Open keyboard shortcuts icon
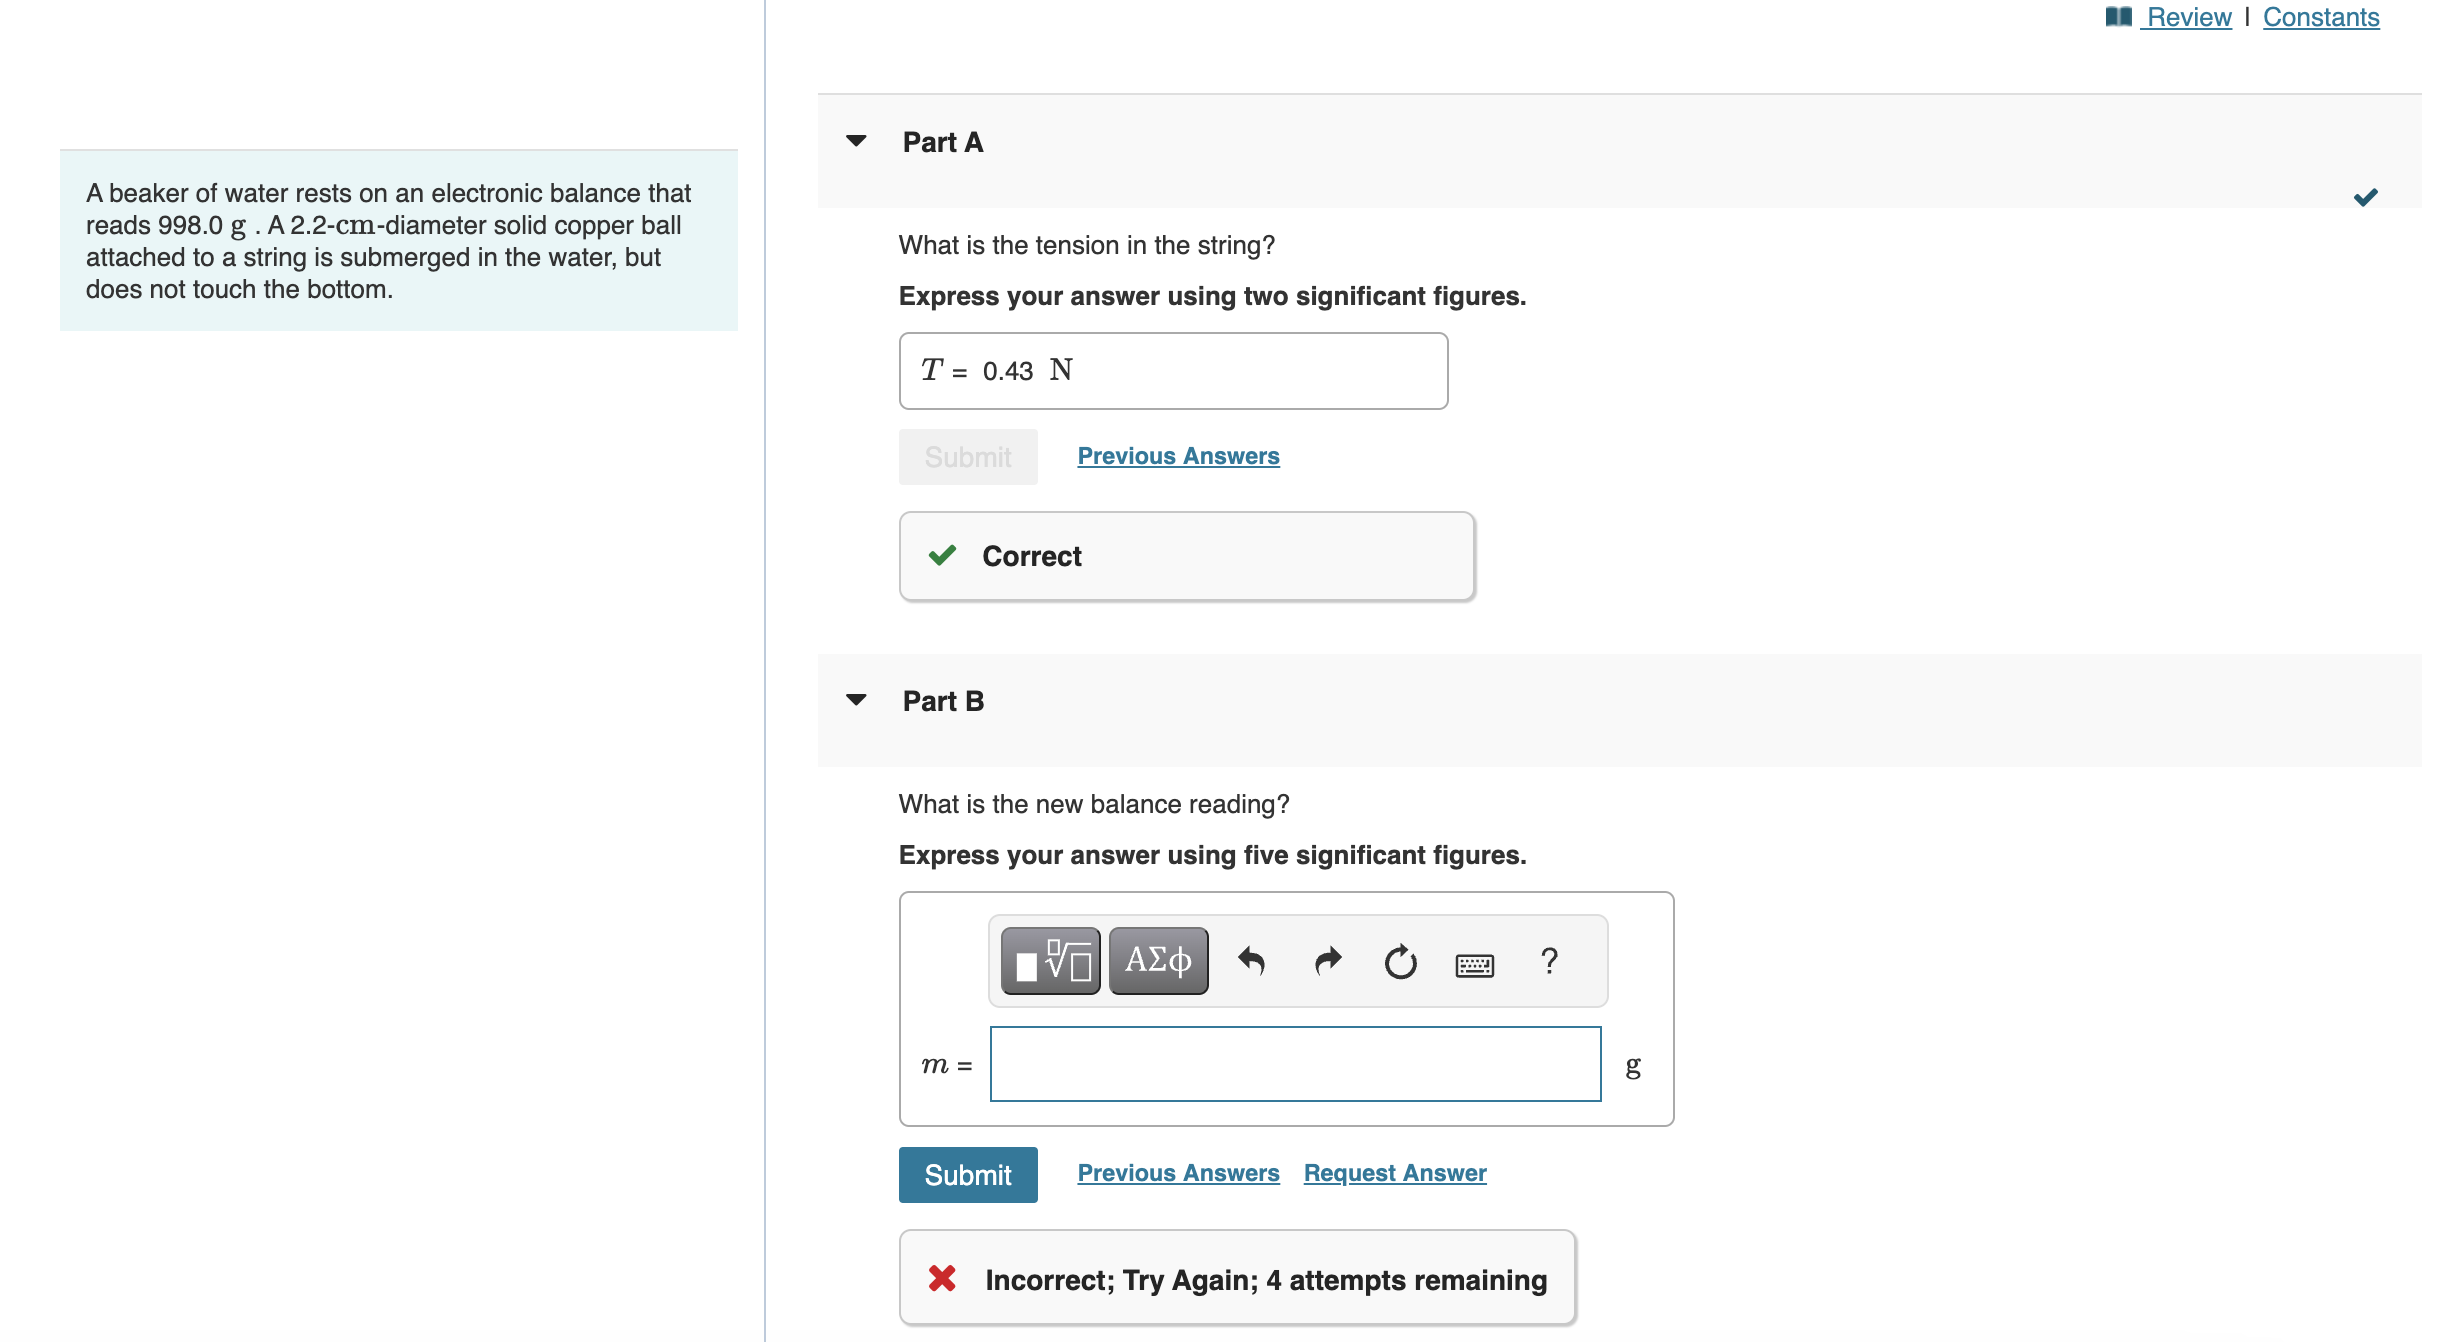The image size is (2446, 1342). 1474,964
